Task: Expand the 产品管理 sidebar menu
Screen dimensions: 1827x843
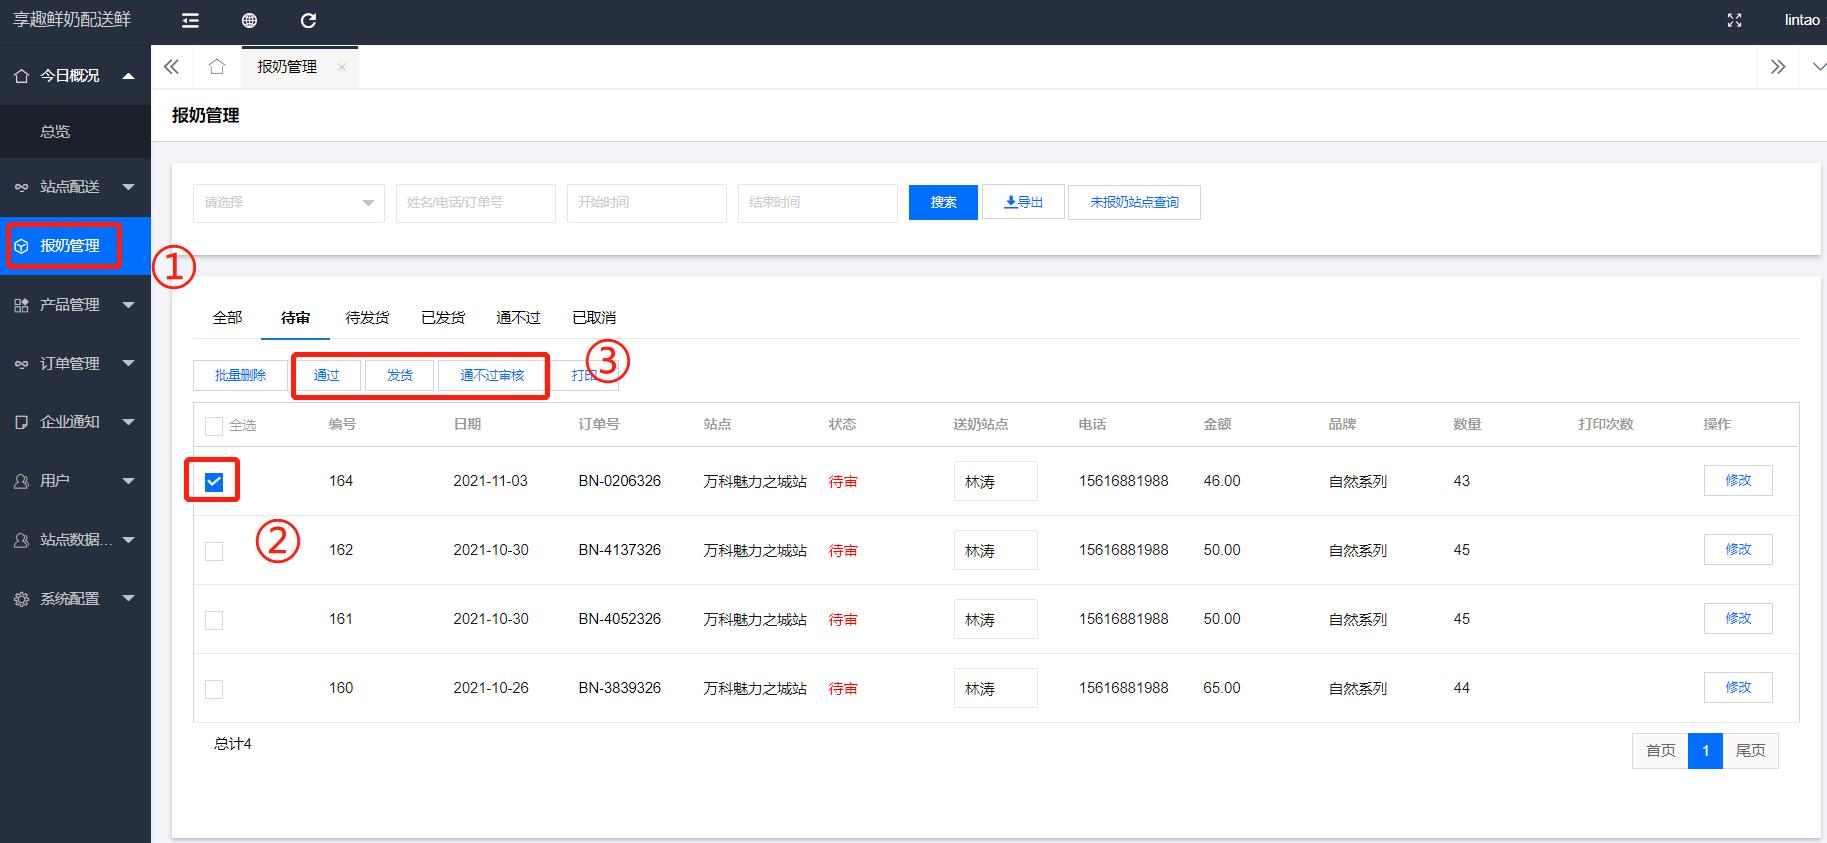Action: [x=75, y=305]
